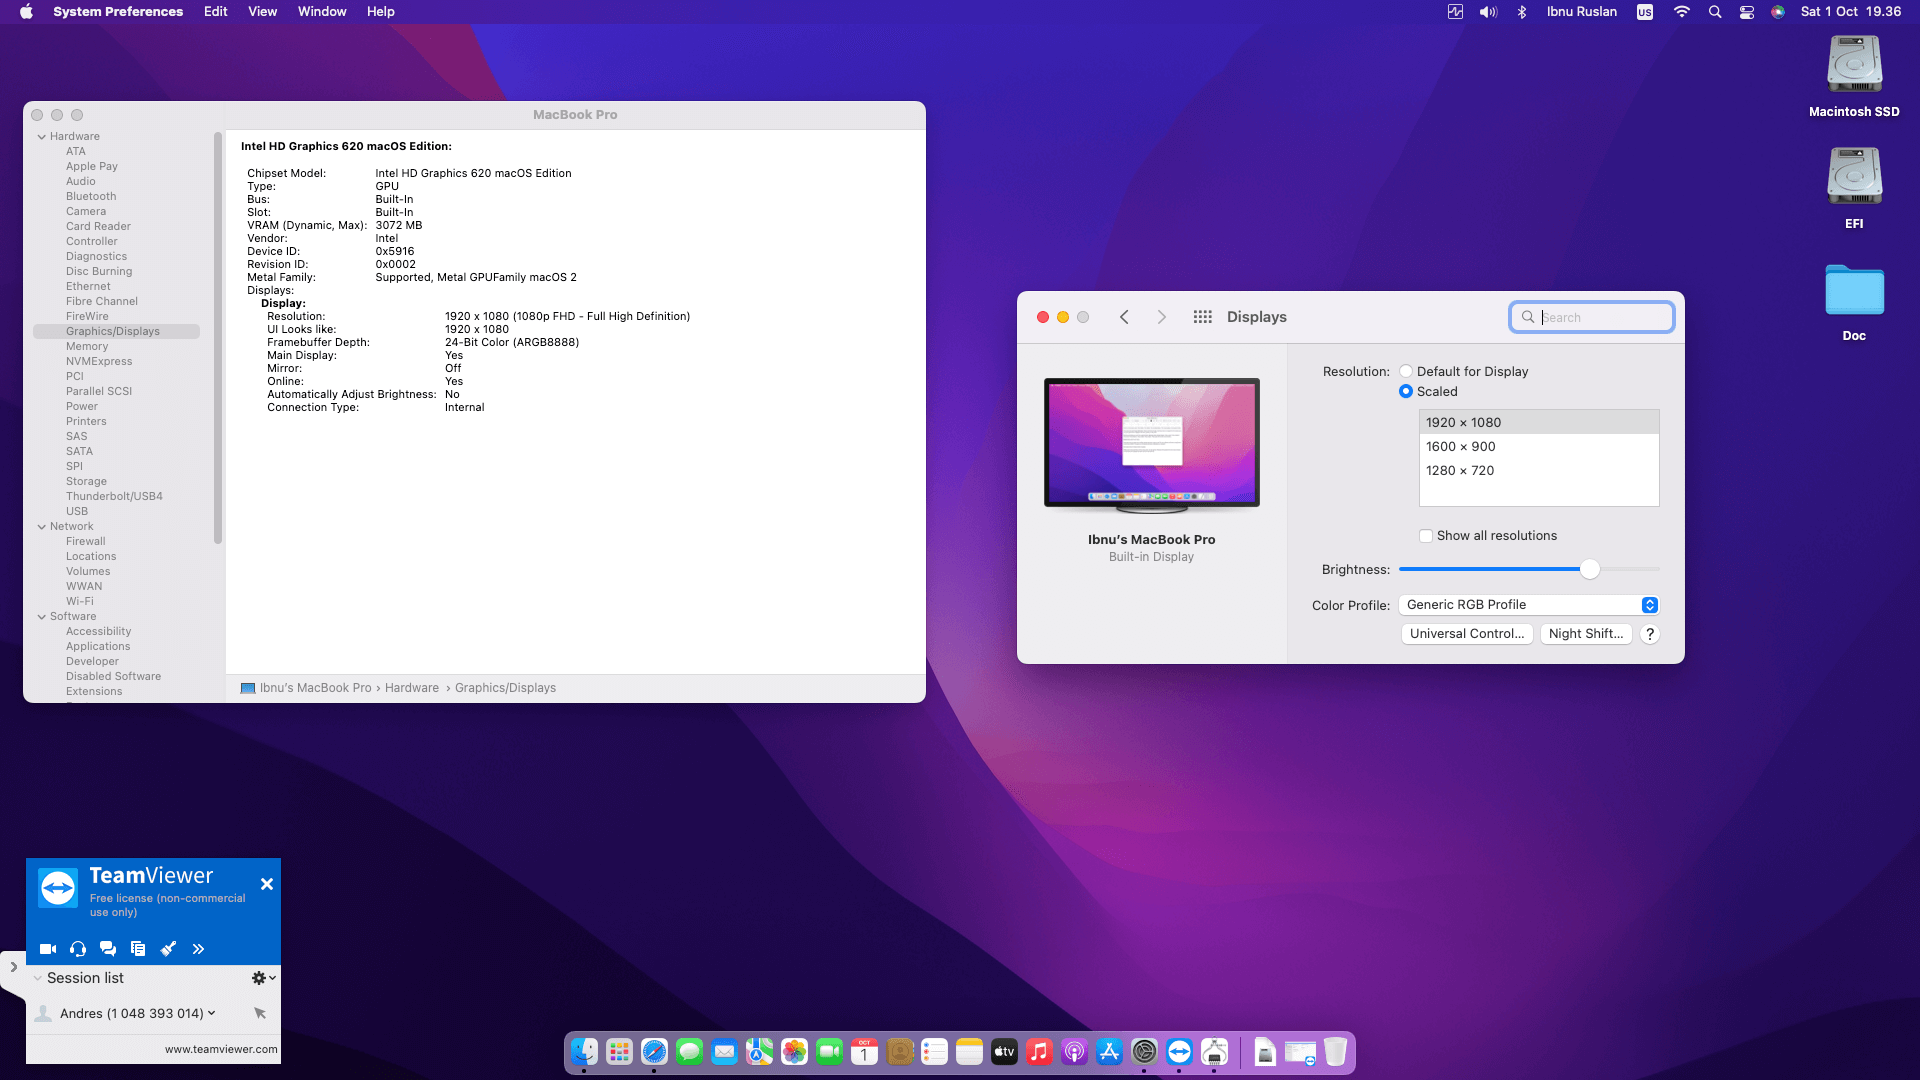The width and height of the screenshot is (1920, 1080).
Task: Click the remote control cursor icon beside Andres
Action: coord(260,1013)
